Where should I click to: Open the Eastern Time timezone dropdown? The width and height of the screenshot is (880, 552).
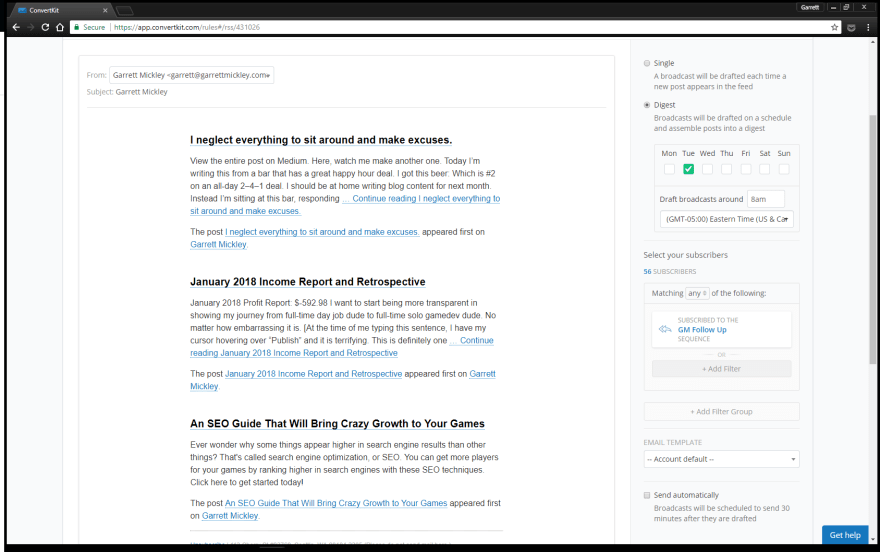click(x=726, y=219)
